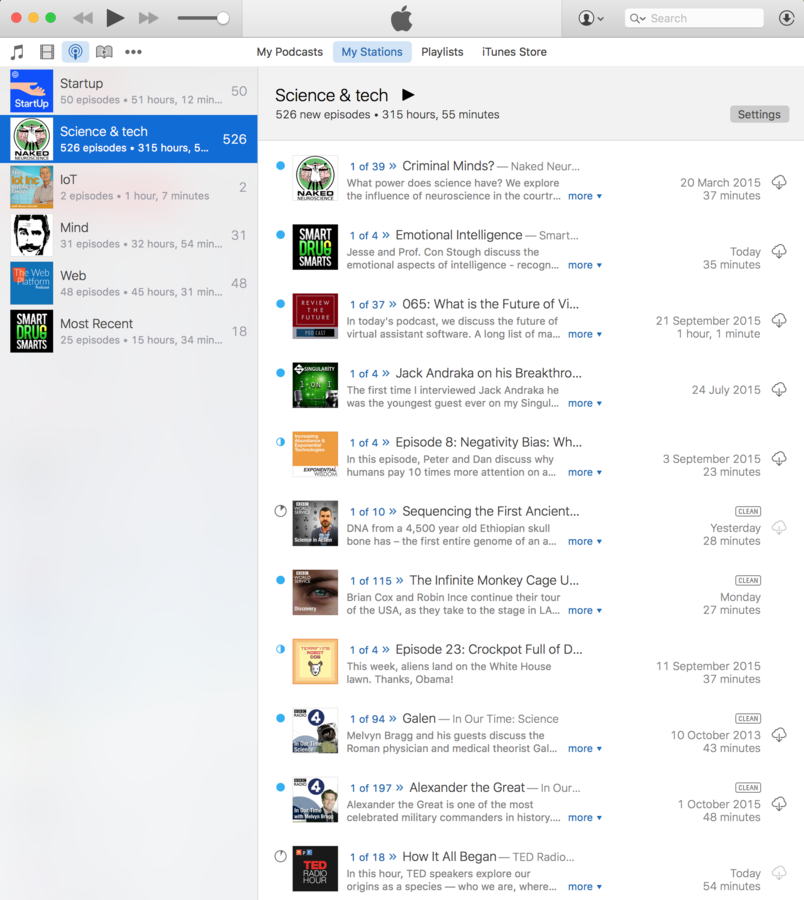Download Episode 8: Negativity Bias from cloud

tap(779, 459)
